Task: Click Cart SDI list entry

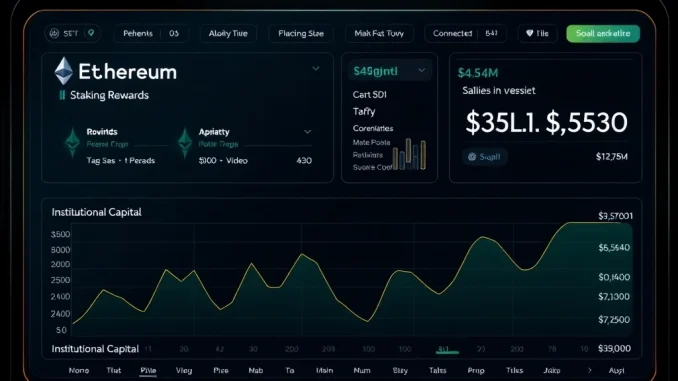Action: pos(370,94)
